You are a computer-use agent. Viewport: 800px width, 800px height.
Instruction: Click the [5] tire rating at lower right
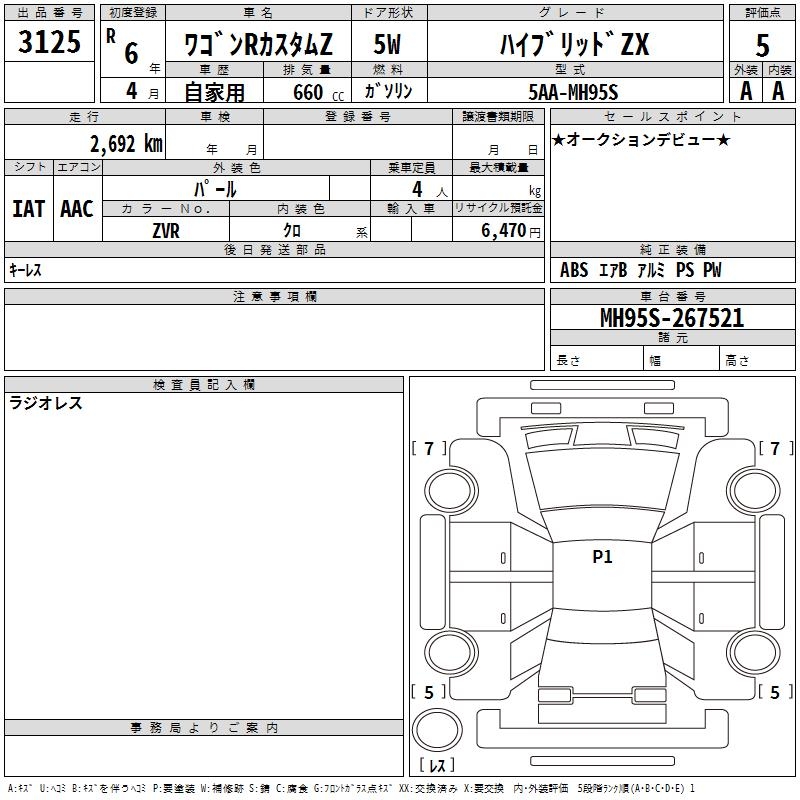774,692
